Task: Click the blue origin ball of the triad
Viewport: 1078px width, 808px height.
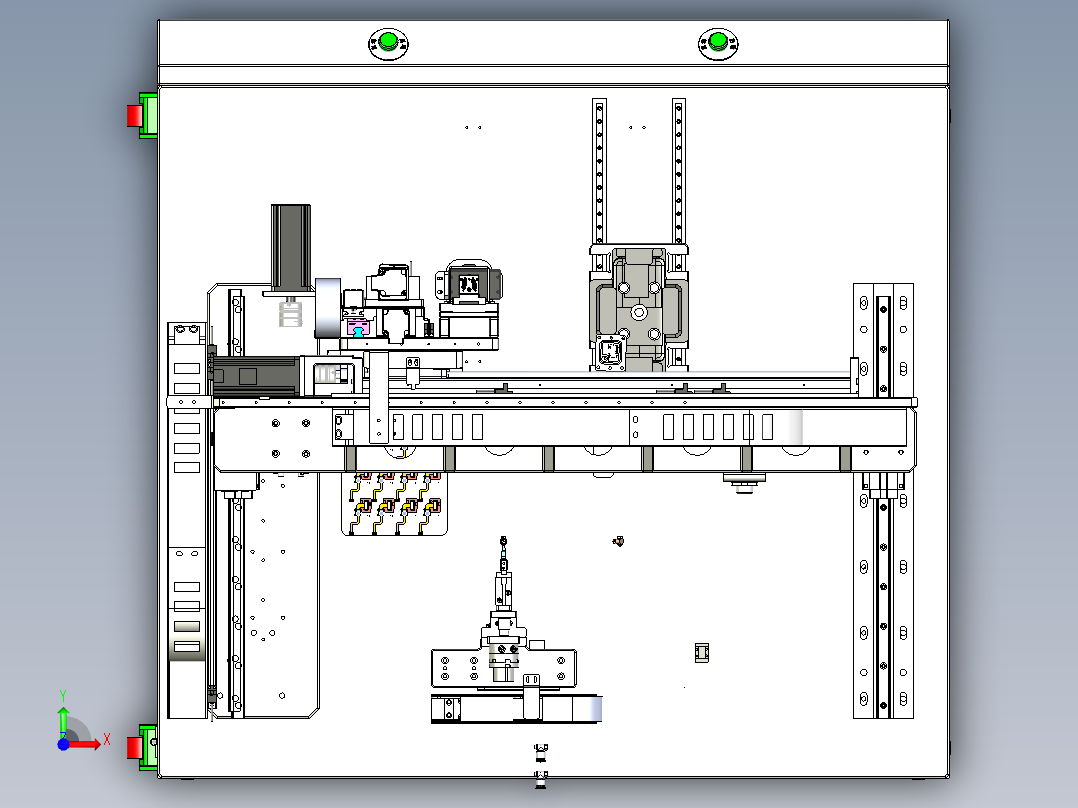Action: tap(63, 744)
